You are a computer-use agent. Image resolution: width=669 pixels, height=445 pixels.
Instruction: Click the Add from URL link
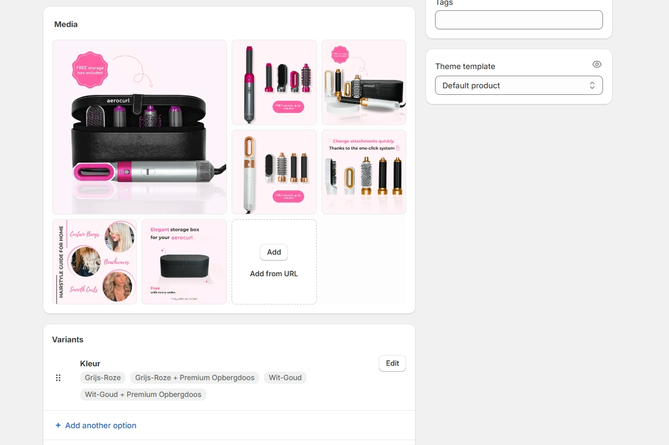click(x=274, y=274)
